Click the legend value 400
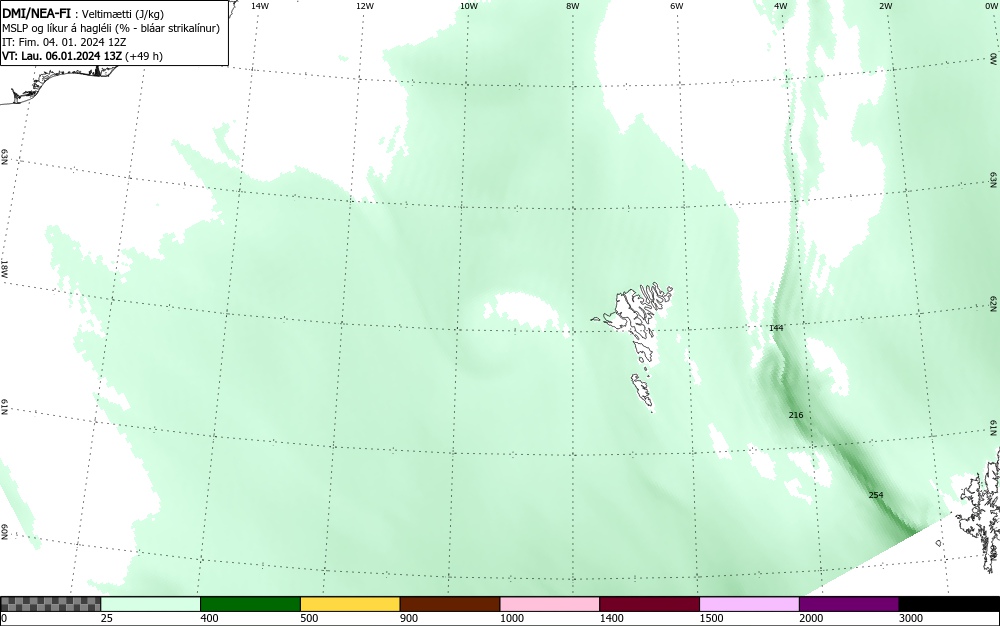The image size is (1000, 626). (209, 618)
